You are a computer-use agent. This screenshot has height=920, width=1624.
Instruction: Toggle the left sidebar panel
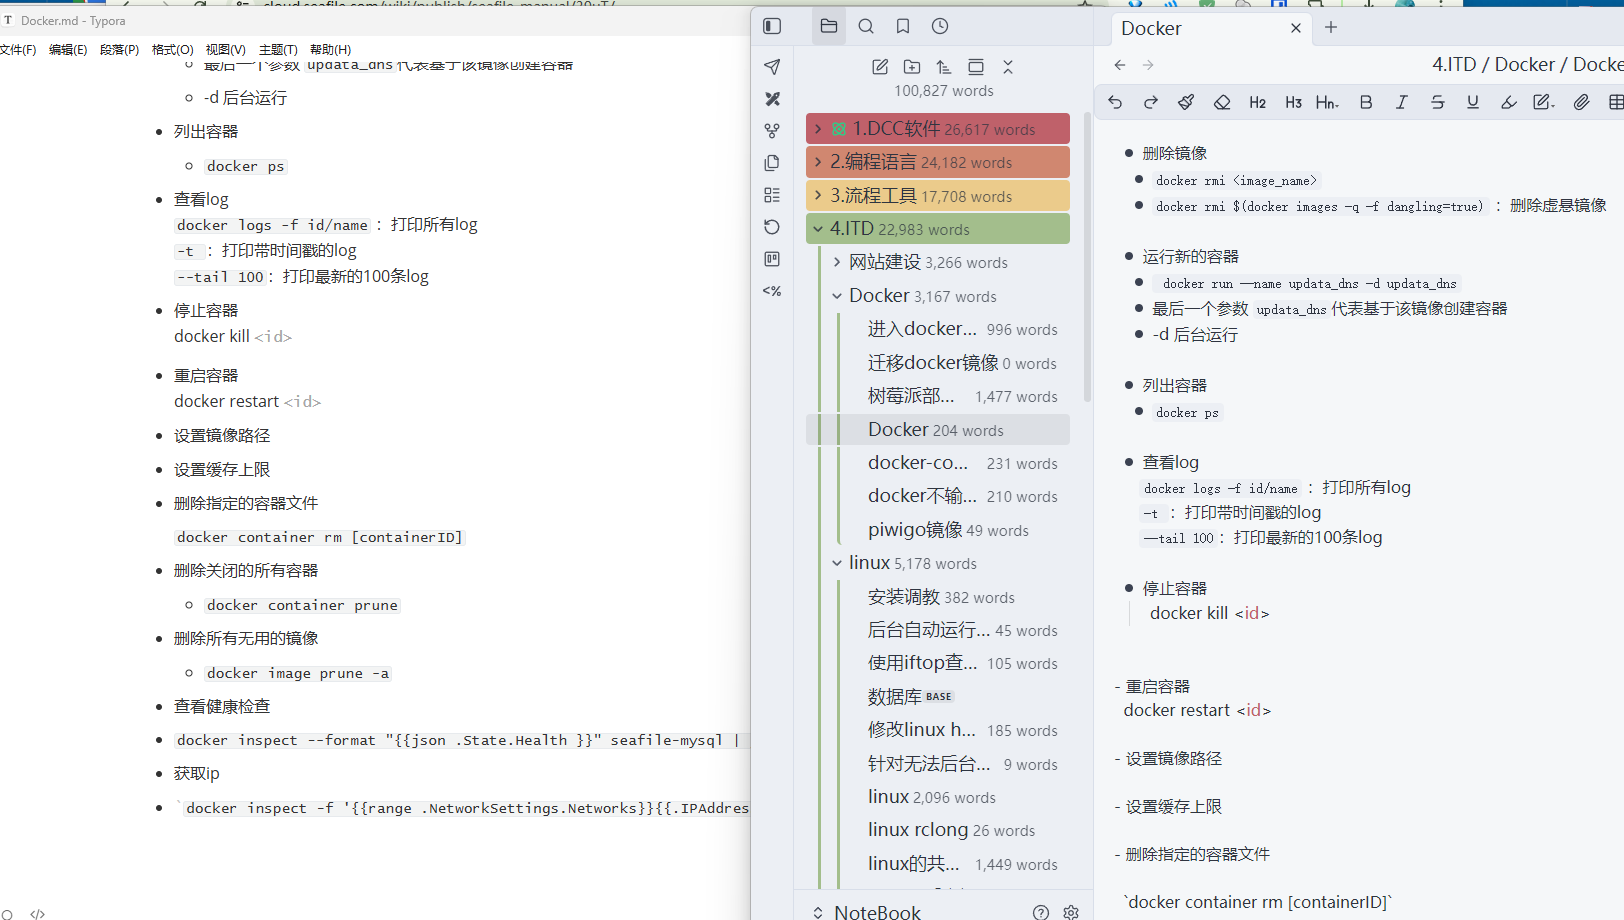[x=772, y=27]
